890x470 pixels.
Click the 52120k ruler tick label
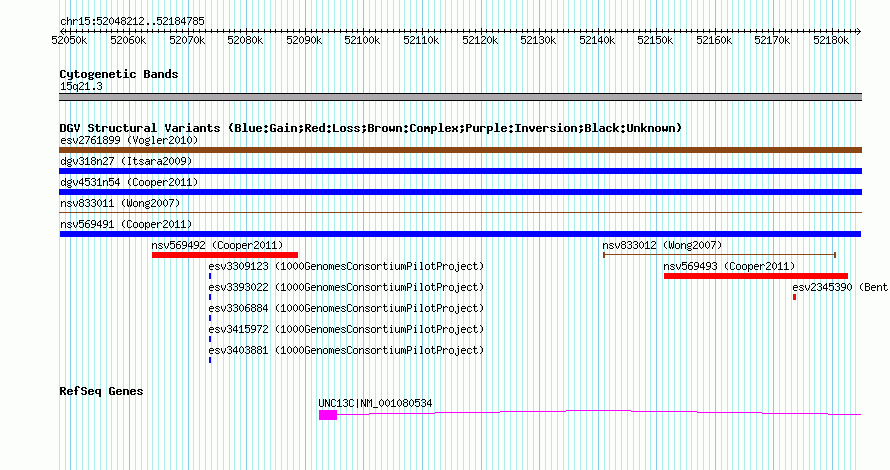(480, 40)
